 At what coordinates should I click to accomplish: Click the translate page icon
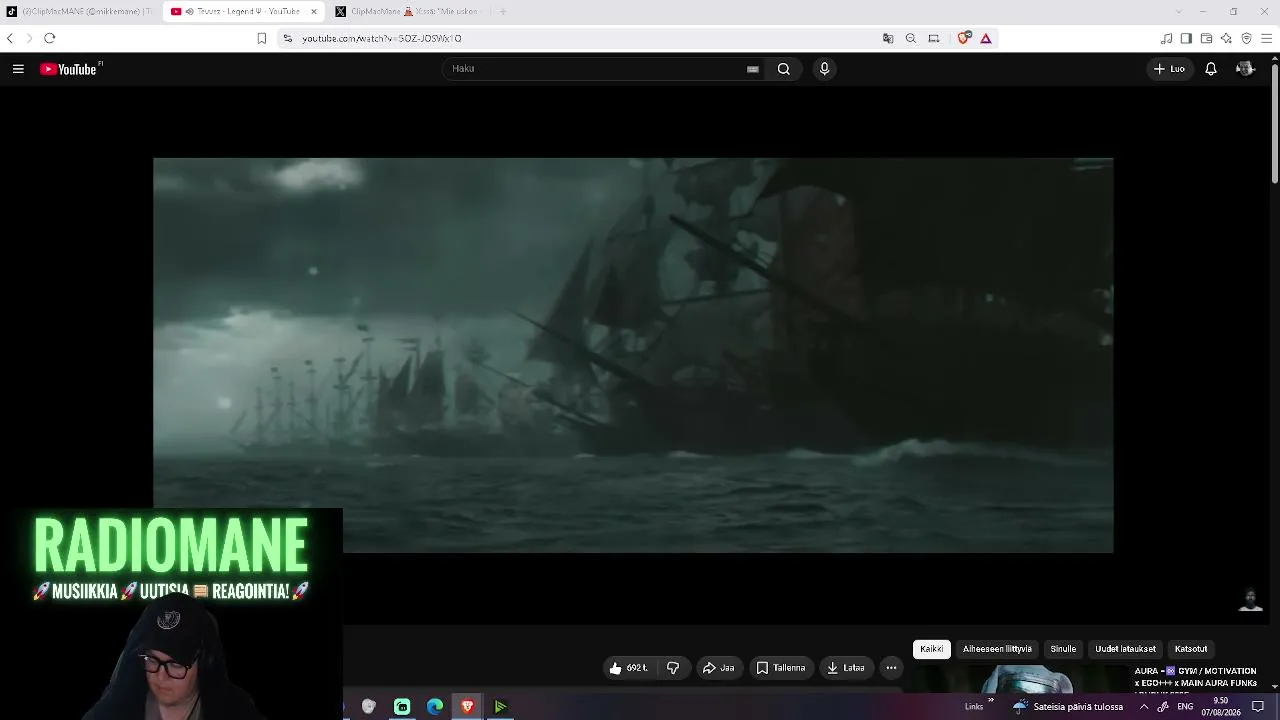tap(888, 38)
